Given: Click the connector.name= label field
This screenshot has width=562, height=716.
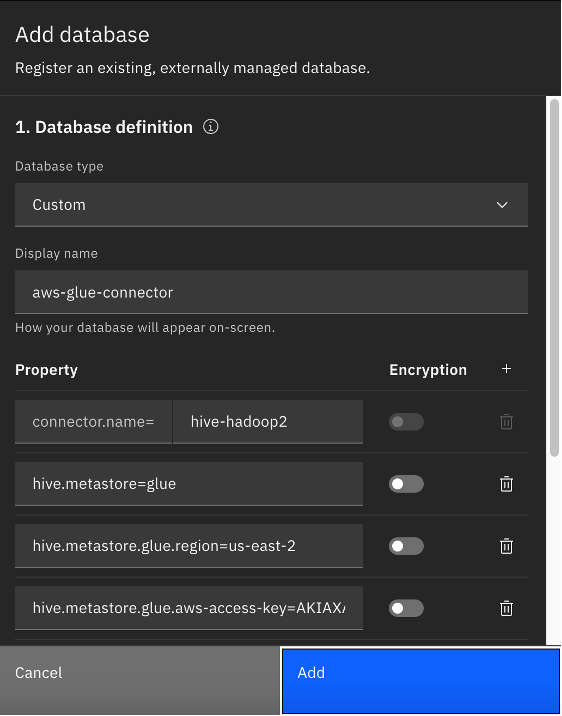Looking at the screenshot, I should (94, 421).
